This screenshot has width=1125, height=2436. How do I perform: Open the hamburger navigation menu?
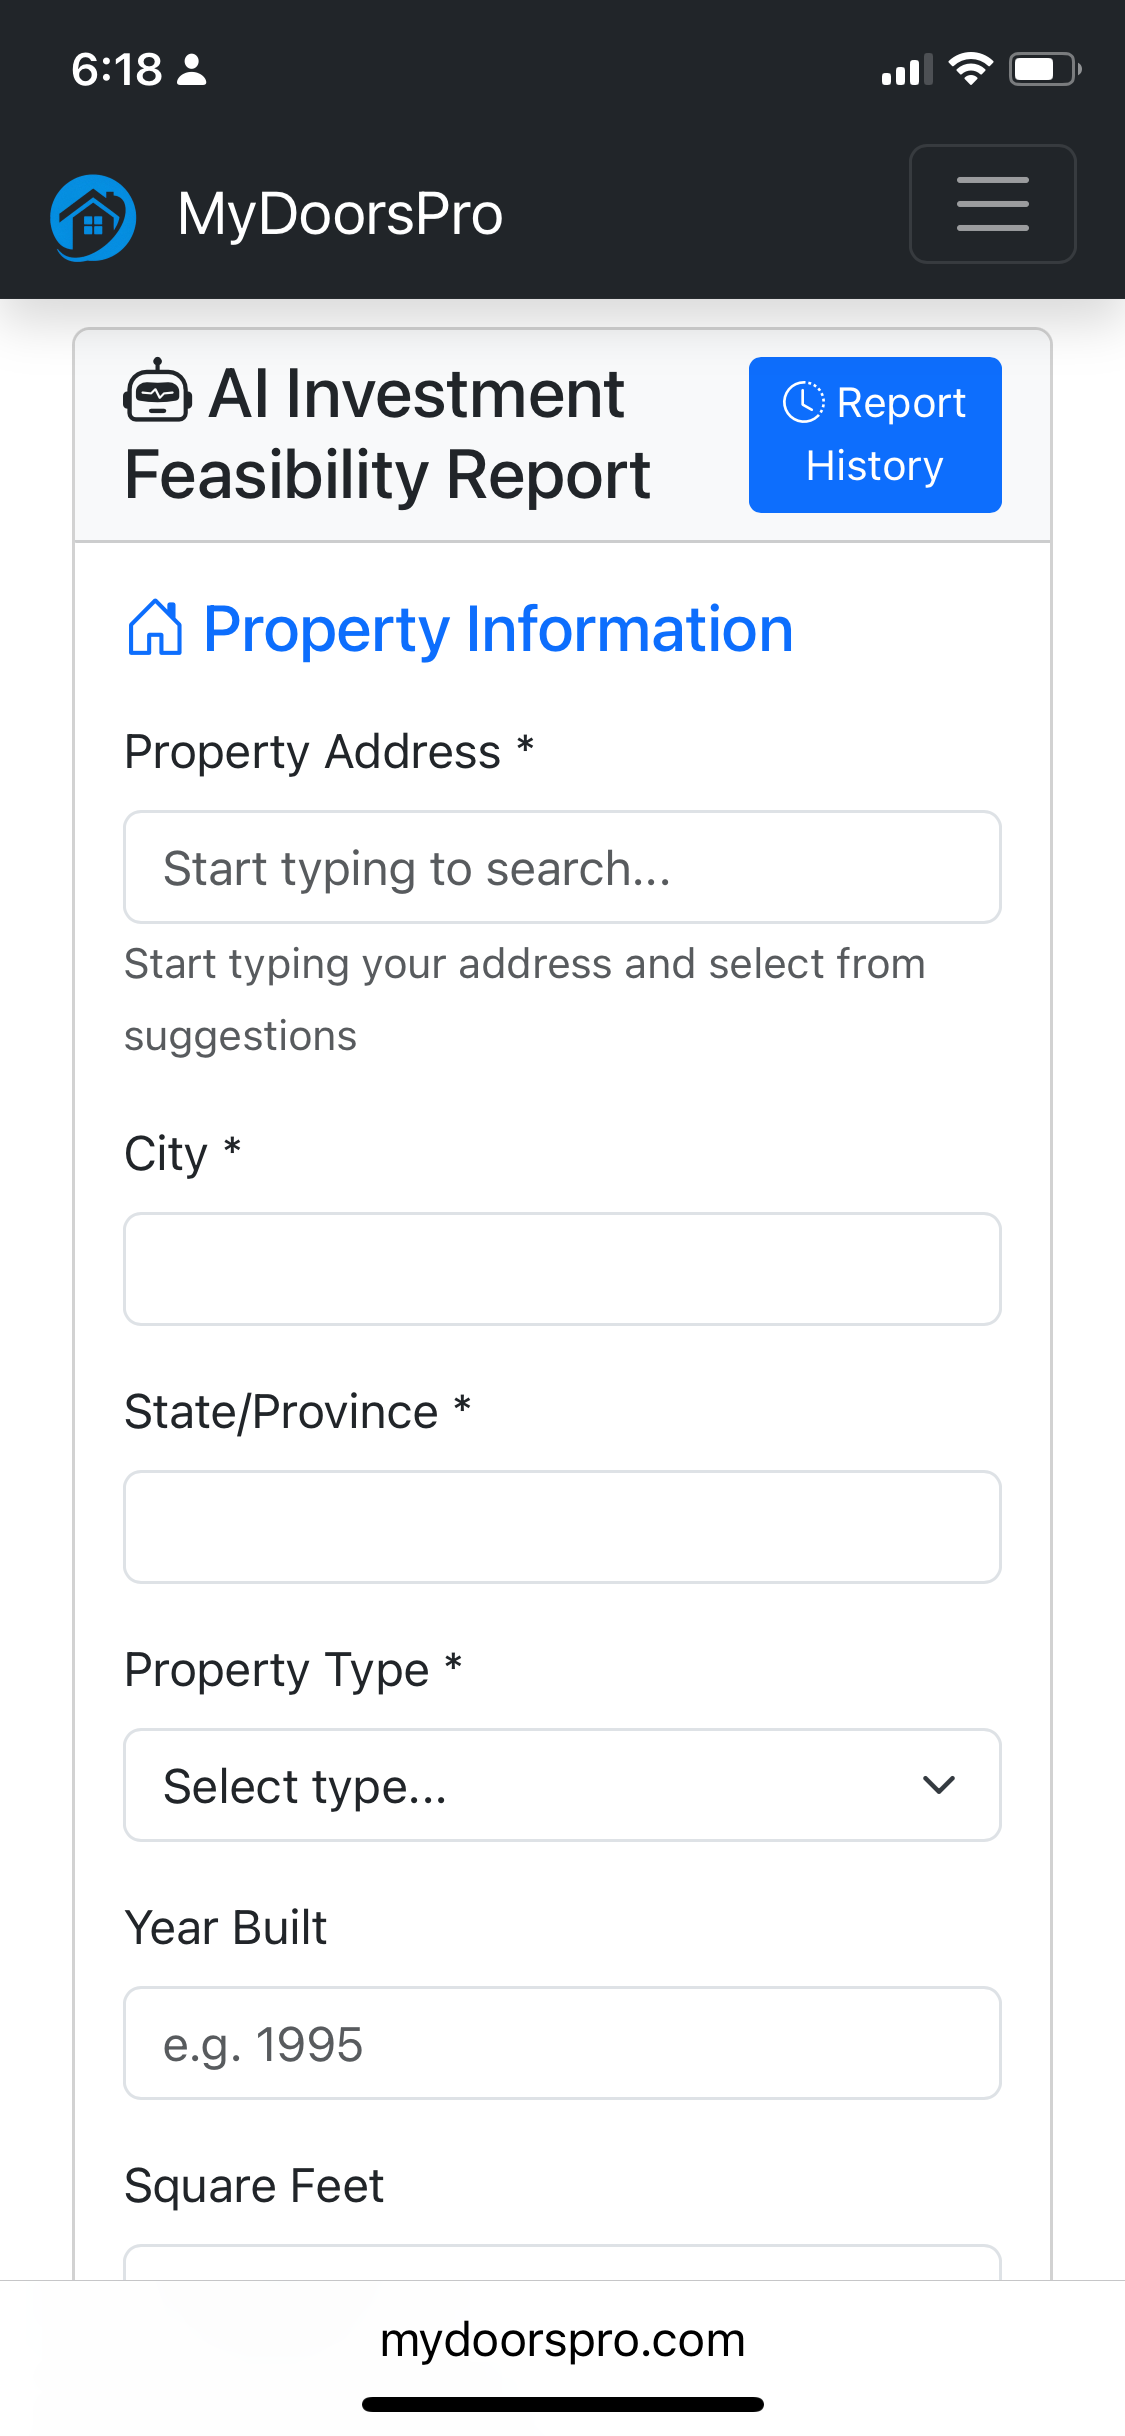992,204
